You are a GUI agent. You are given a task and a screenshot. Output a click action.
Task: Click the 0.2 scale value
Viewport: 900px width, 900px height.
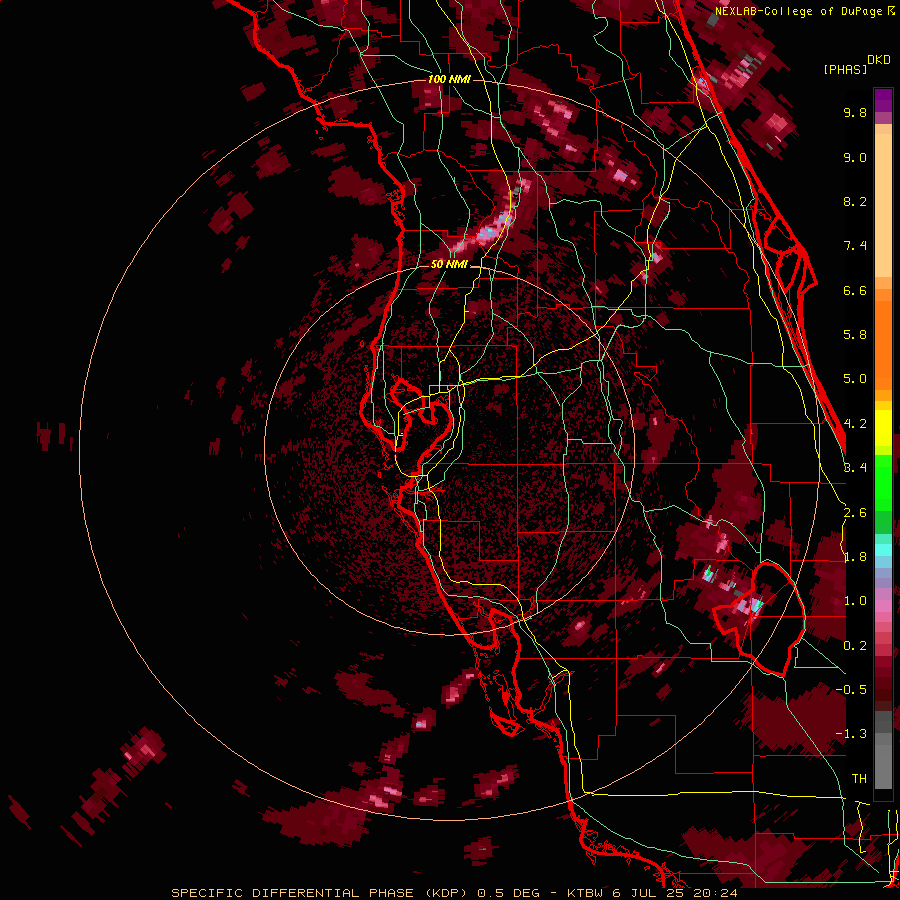point(855,646)
